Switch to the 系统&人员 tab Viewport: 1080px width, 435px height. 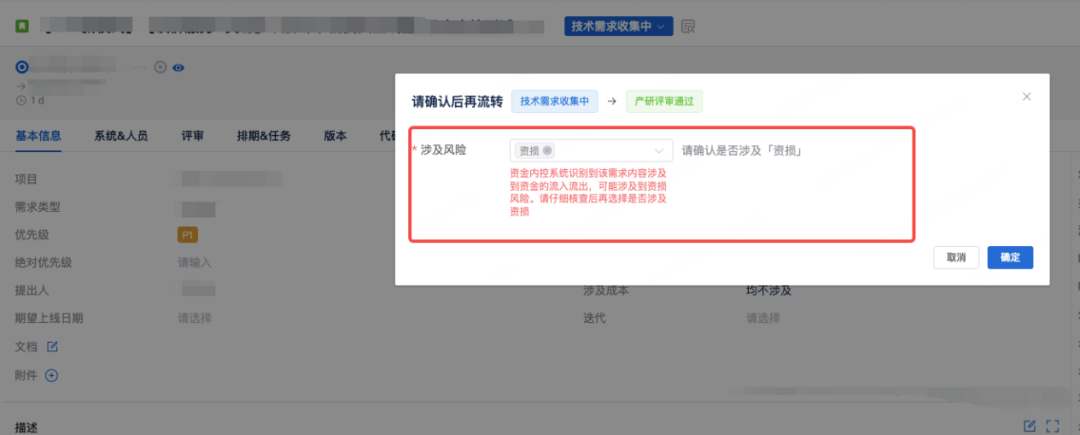(121, 136)
